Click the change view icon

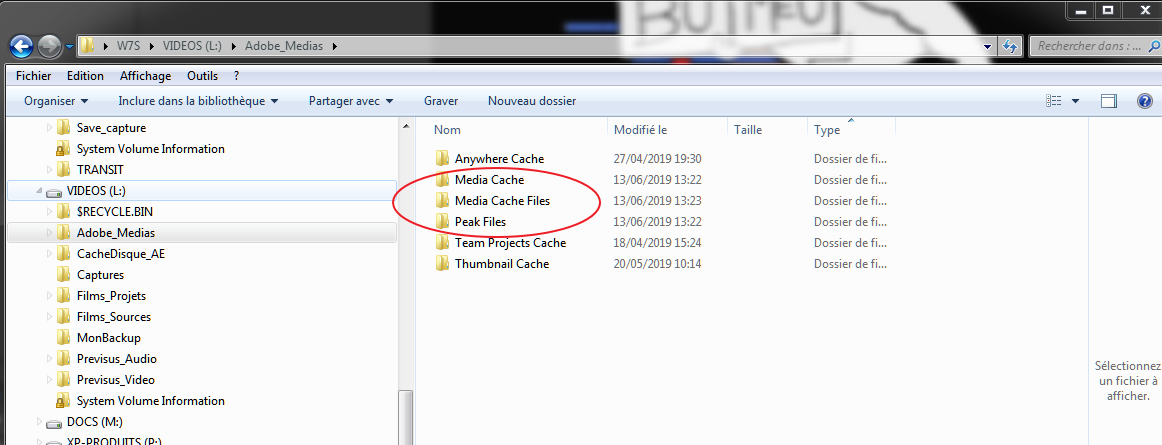pyautogui.click(x=1054, y=101)
